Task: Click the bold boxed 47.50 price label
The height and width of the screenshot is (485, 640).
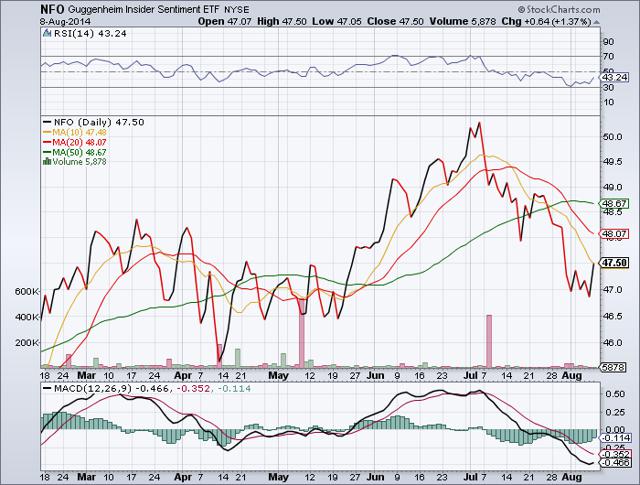Action: (x=615, y=263)
